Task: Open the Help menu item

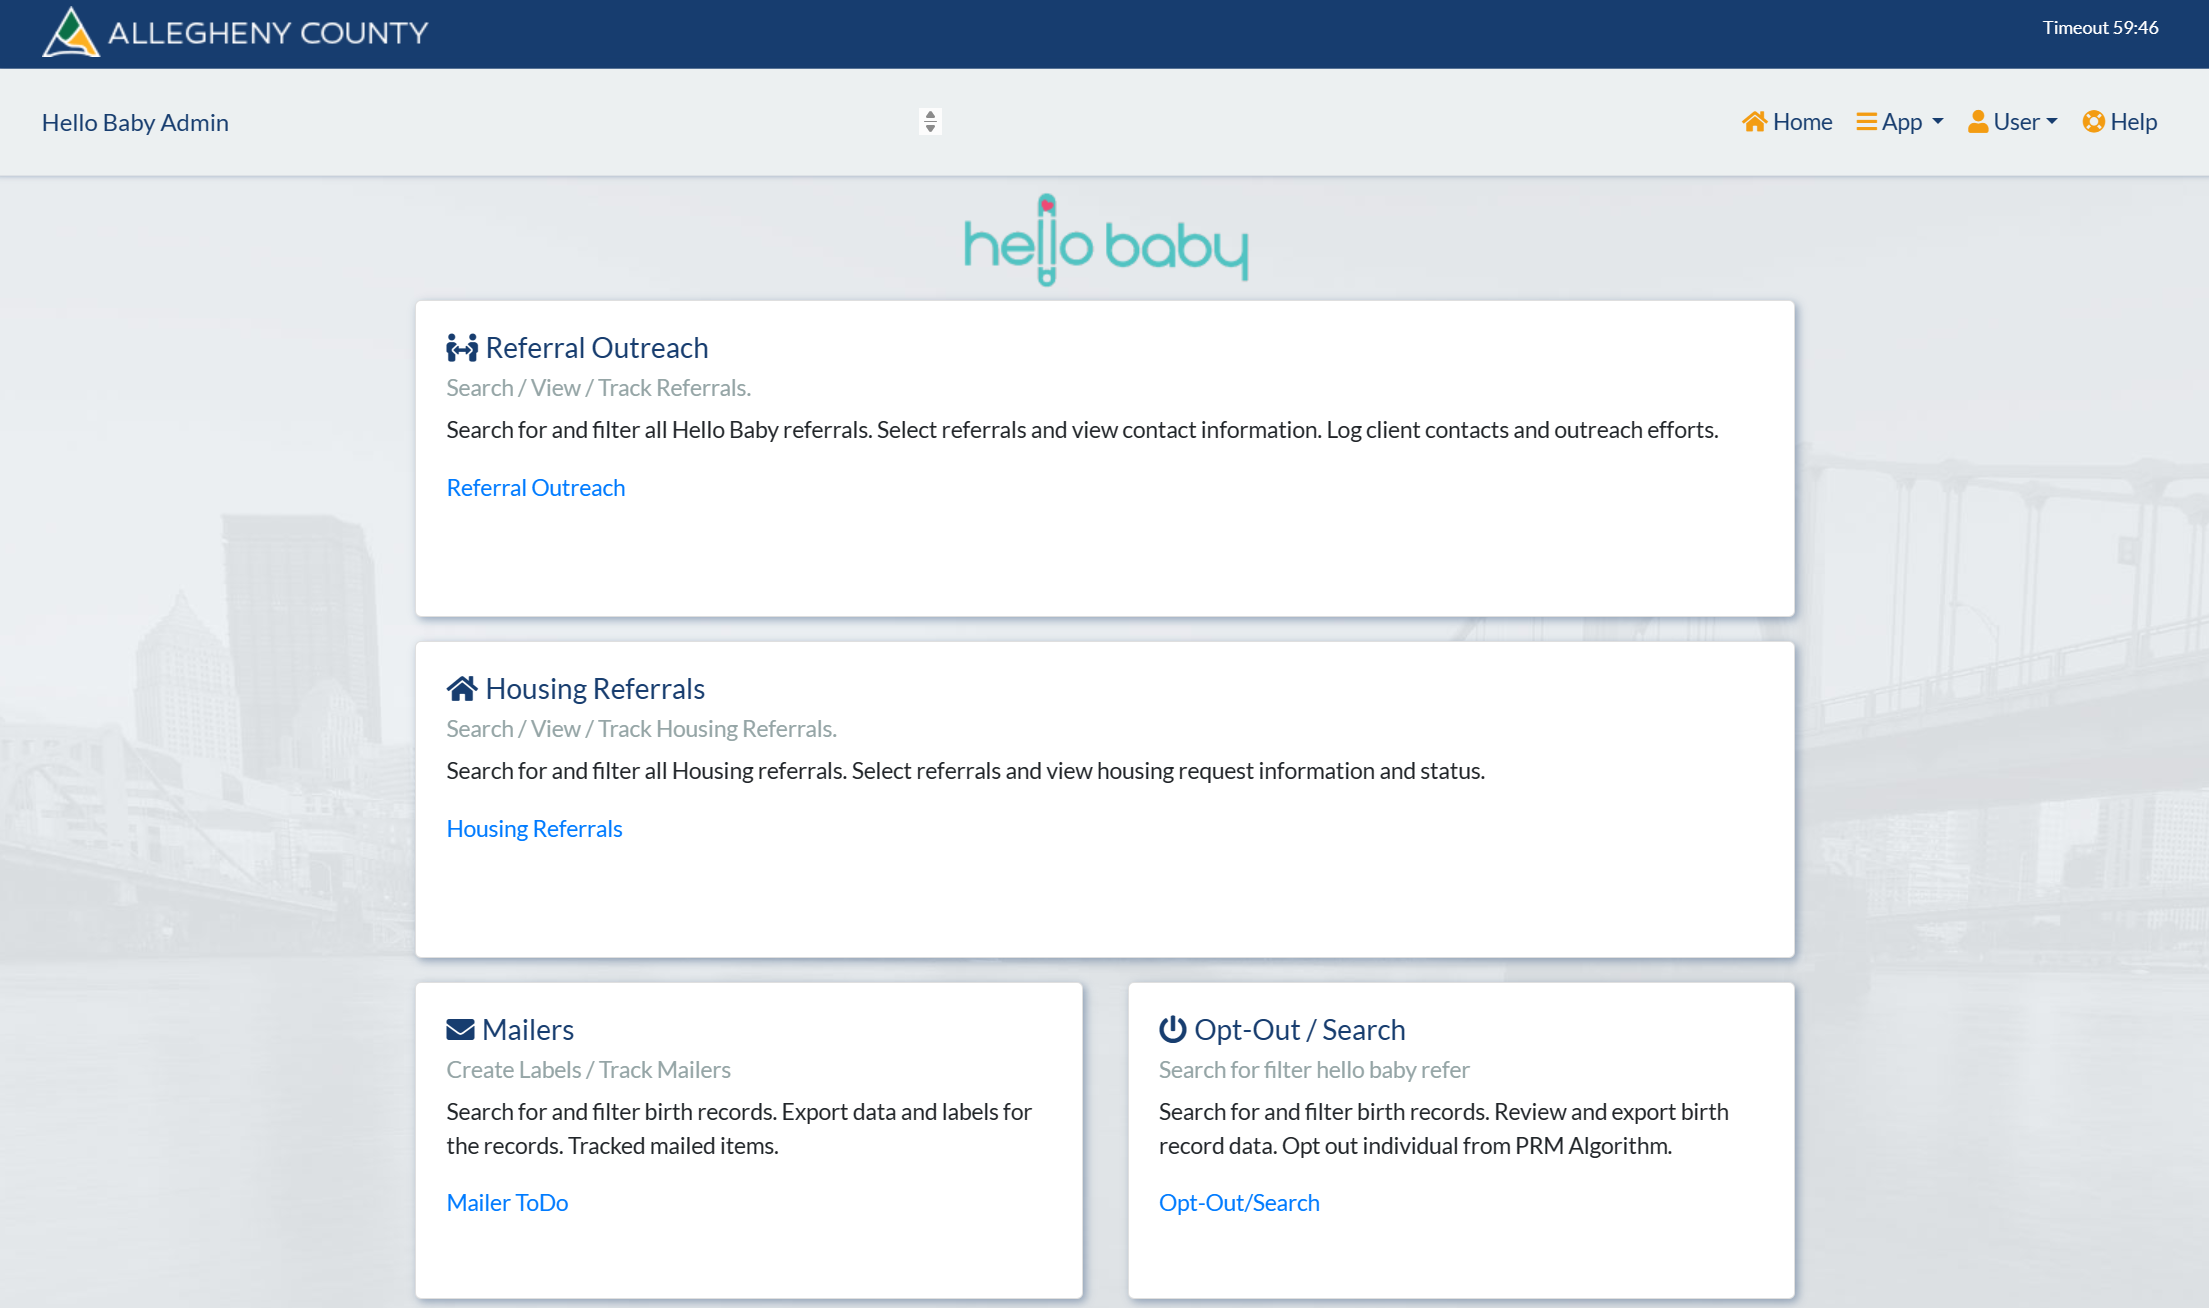Action: (2120, 122)
